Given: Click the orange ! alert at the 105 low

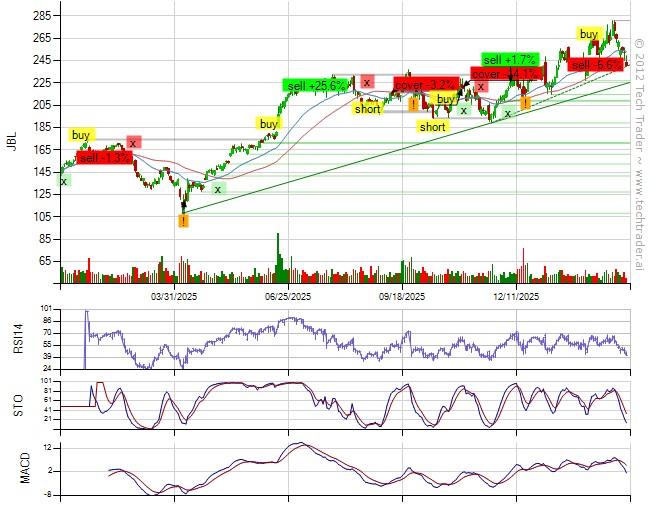Looking at the screenshot, I should point(183,221).
